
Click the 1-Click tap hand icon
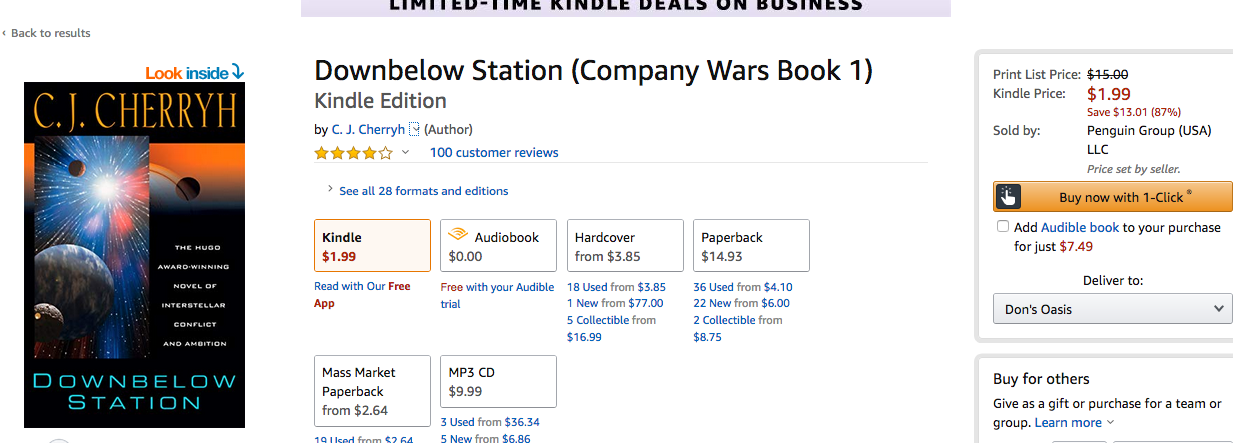pos(1008,196)
